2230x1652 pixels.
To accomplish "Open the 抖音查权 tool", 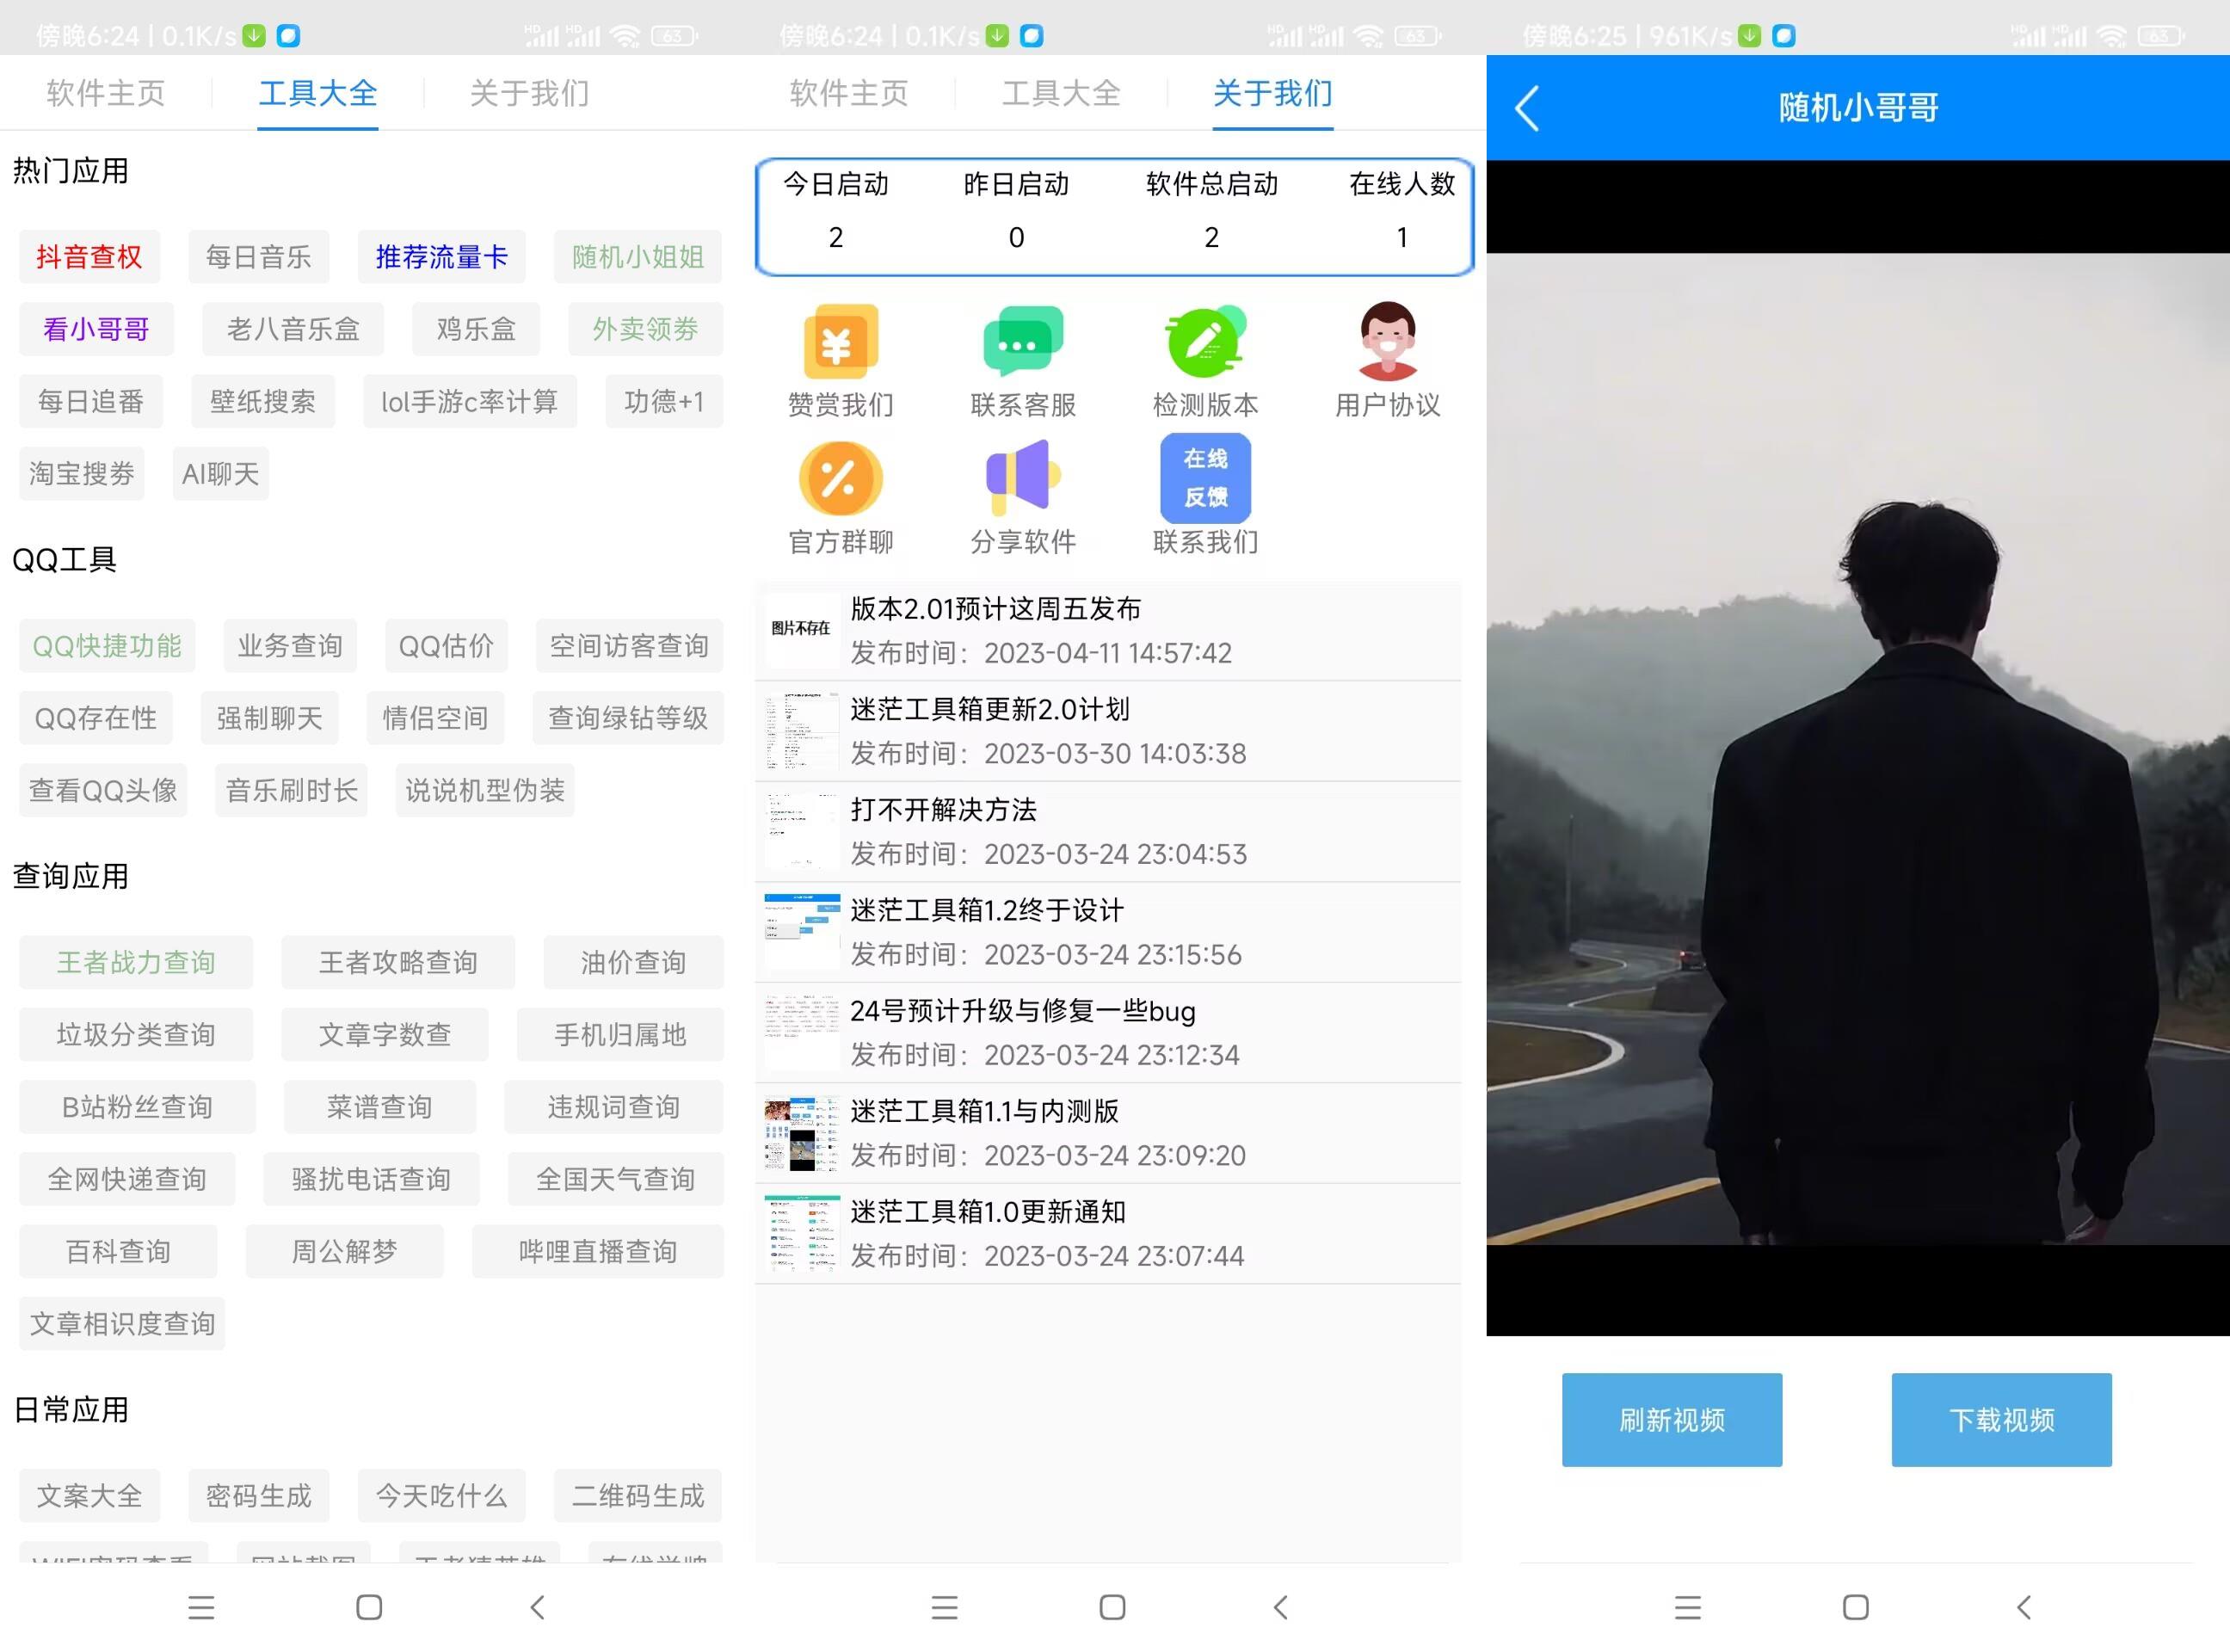I will pyautogui.click(x=89, y=257).
